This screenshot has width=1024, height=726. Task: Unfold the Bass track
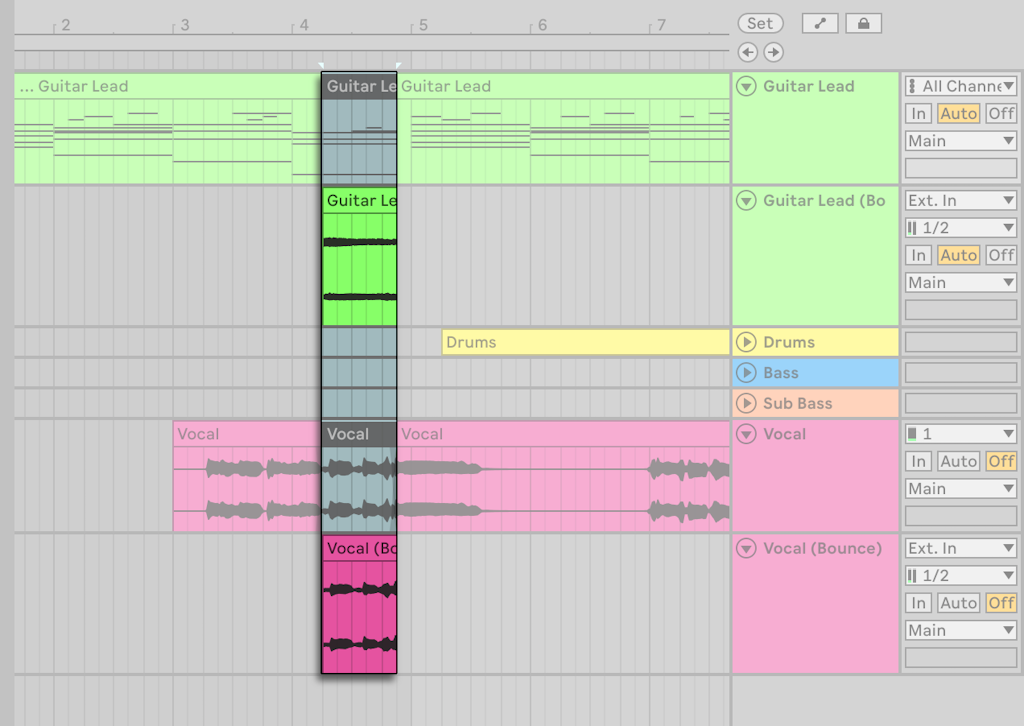[x=746, y=373]
